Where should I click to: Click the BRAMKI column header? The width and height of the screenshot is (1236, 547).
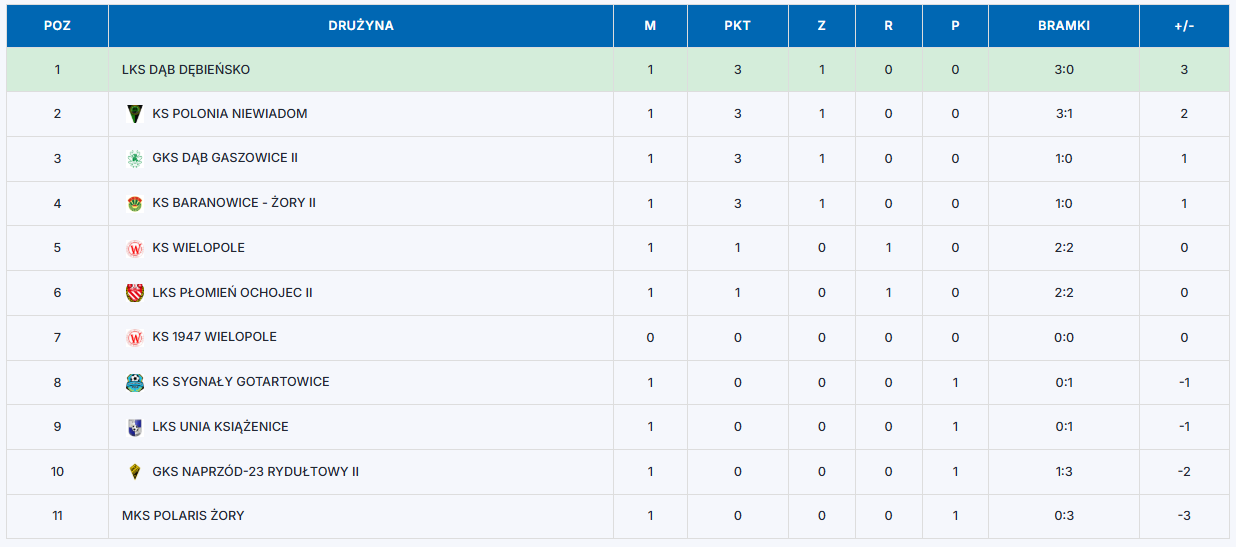[1064, 26]
